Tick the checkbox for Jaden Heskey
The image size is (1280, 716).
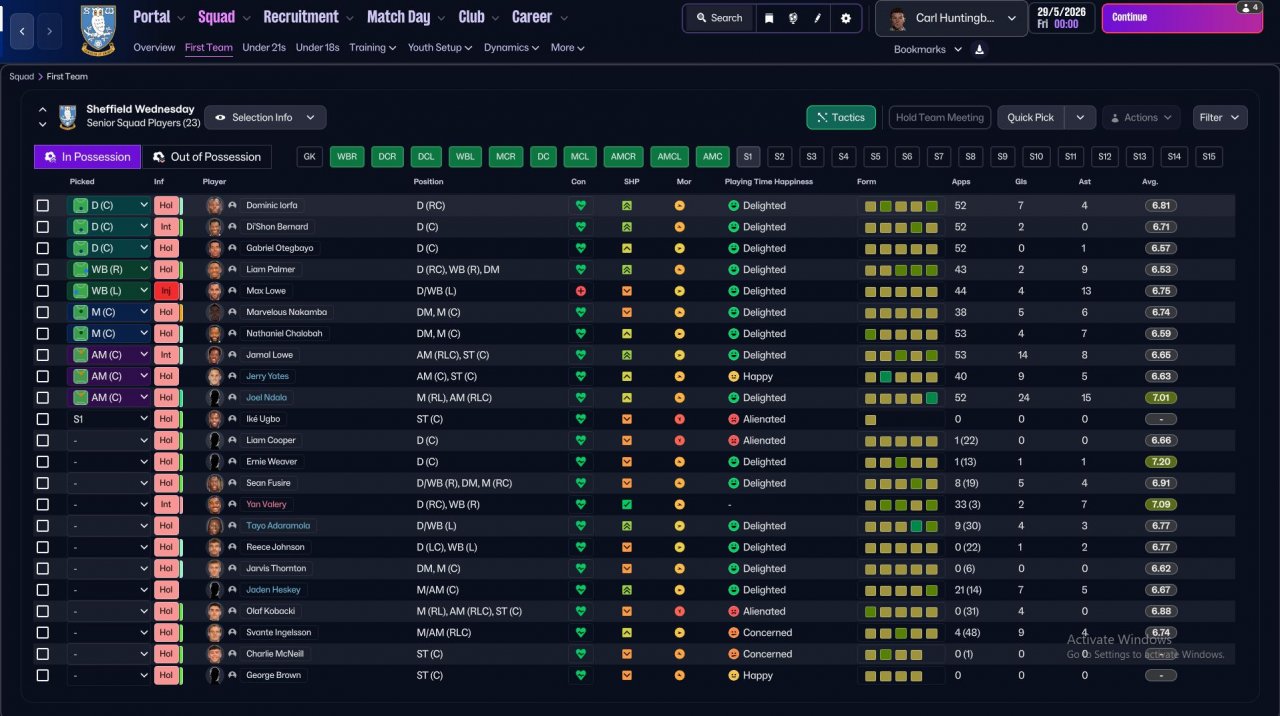click(42, 590)
